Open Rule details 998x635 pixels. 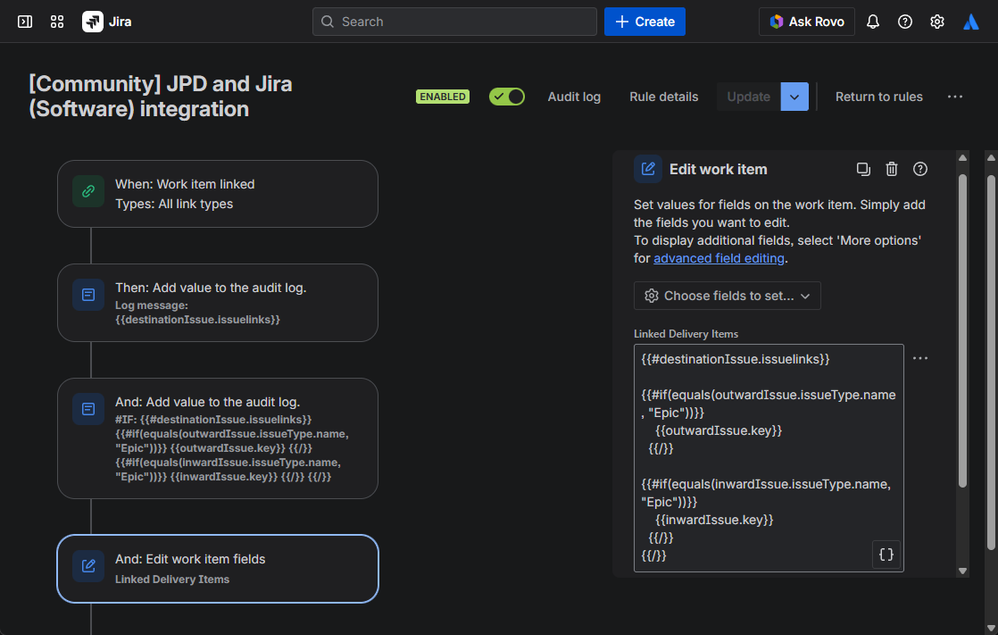coord(664,97)
